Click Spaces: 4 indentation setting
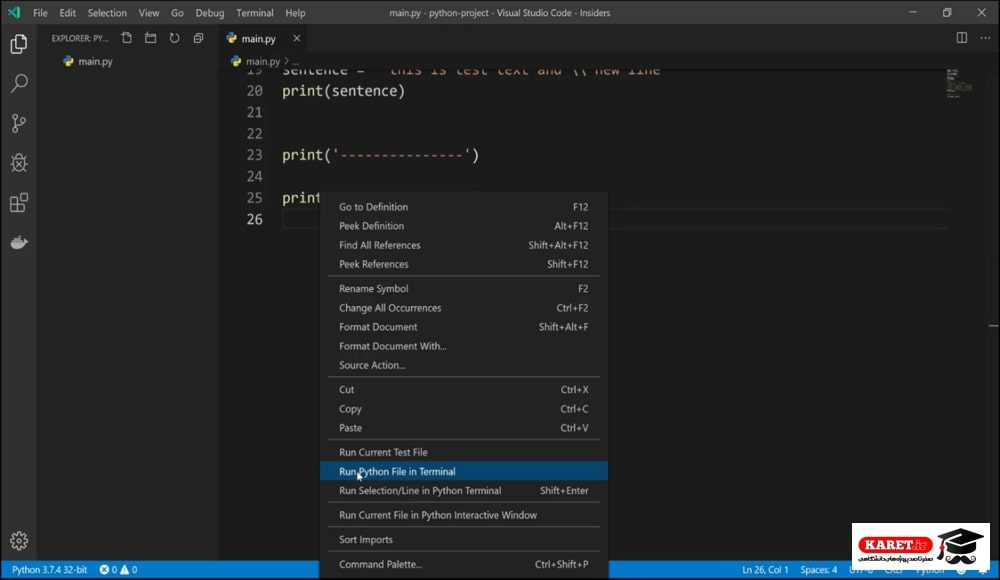 pos(819,570)
